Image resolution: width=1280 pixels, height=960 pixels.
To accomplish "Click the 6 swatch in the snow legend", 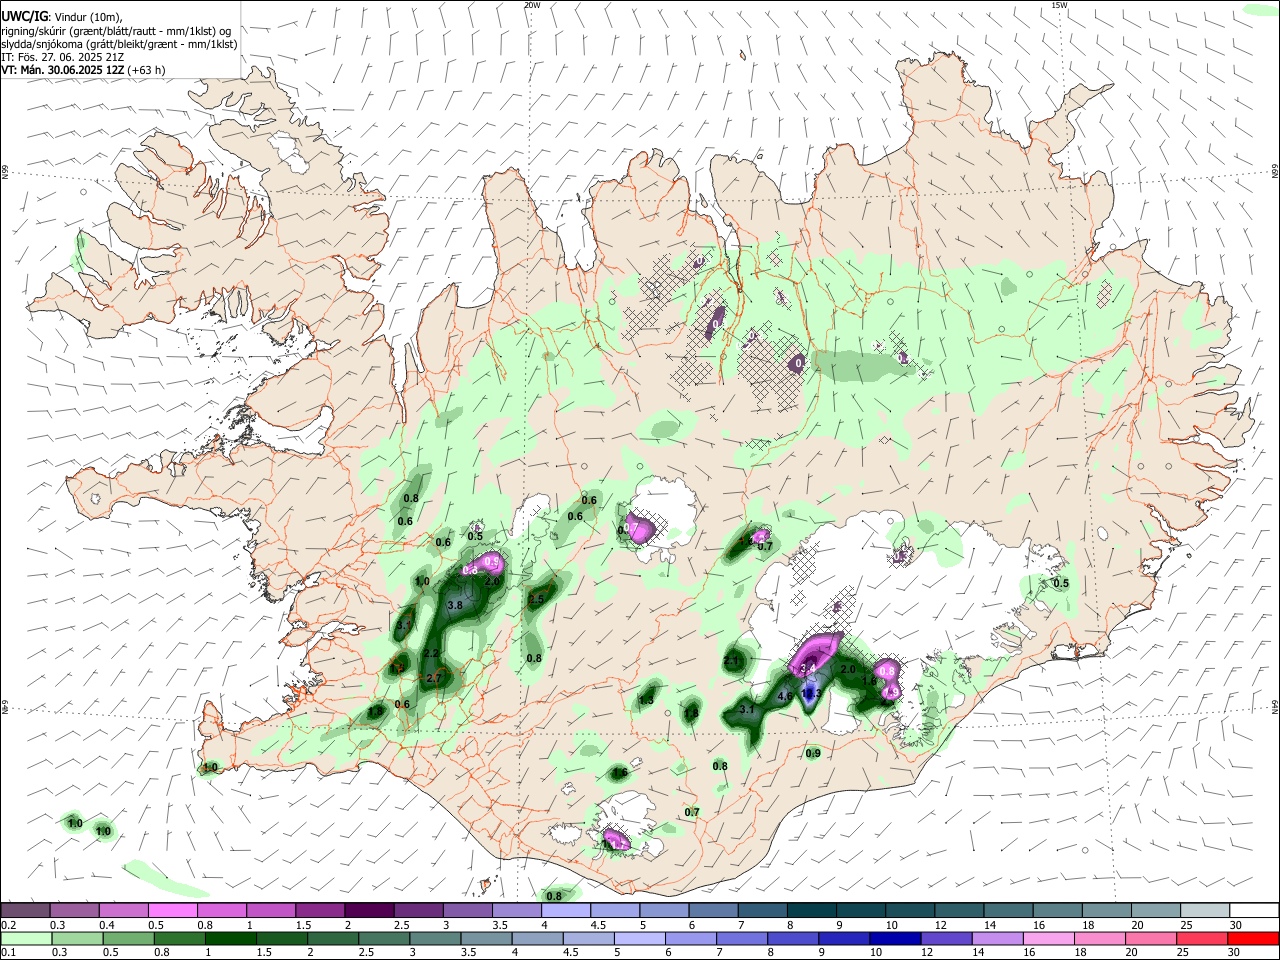I will click(x=713, y=910).
